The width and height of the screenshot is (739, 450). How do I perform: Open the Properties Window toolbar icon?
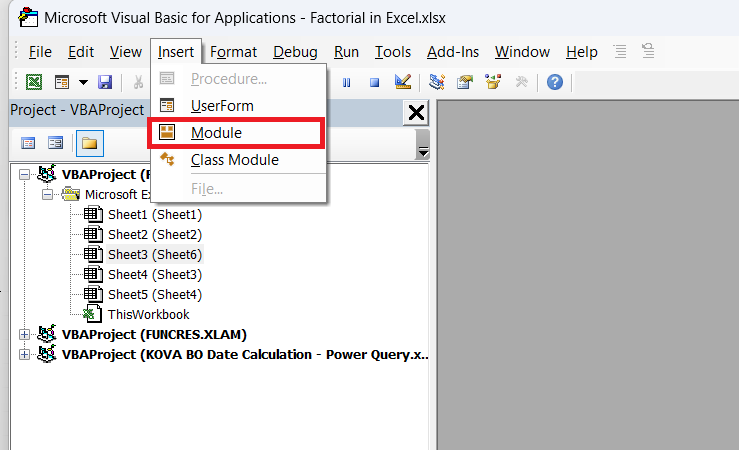465,82
